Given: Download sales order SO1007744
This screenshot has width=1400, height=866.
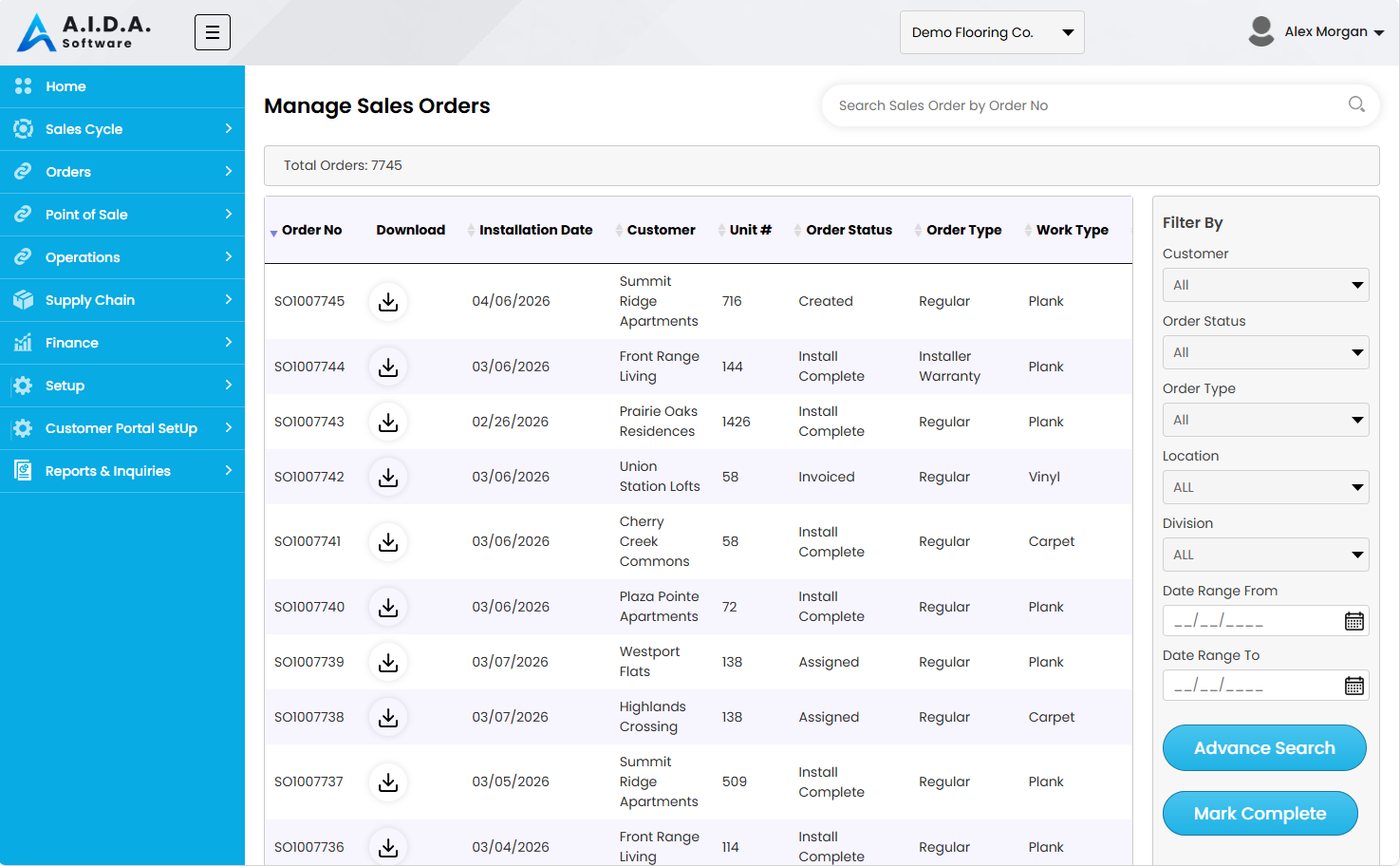Looking at the screenshot, I should pyautogui.click(x=389, y=367).
